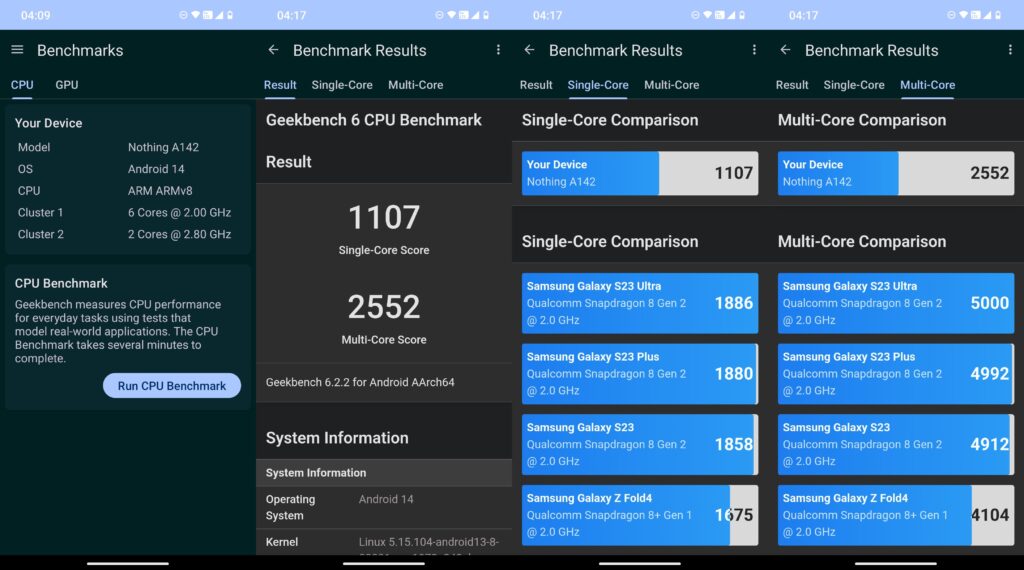
Task: Tap Your Device bar showing 1107
Action: 639,173
